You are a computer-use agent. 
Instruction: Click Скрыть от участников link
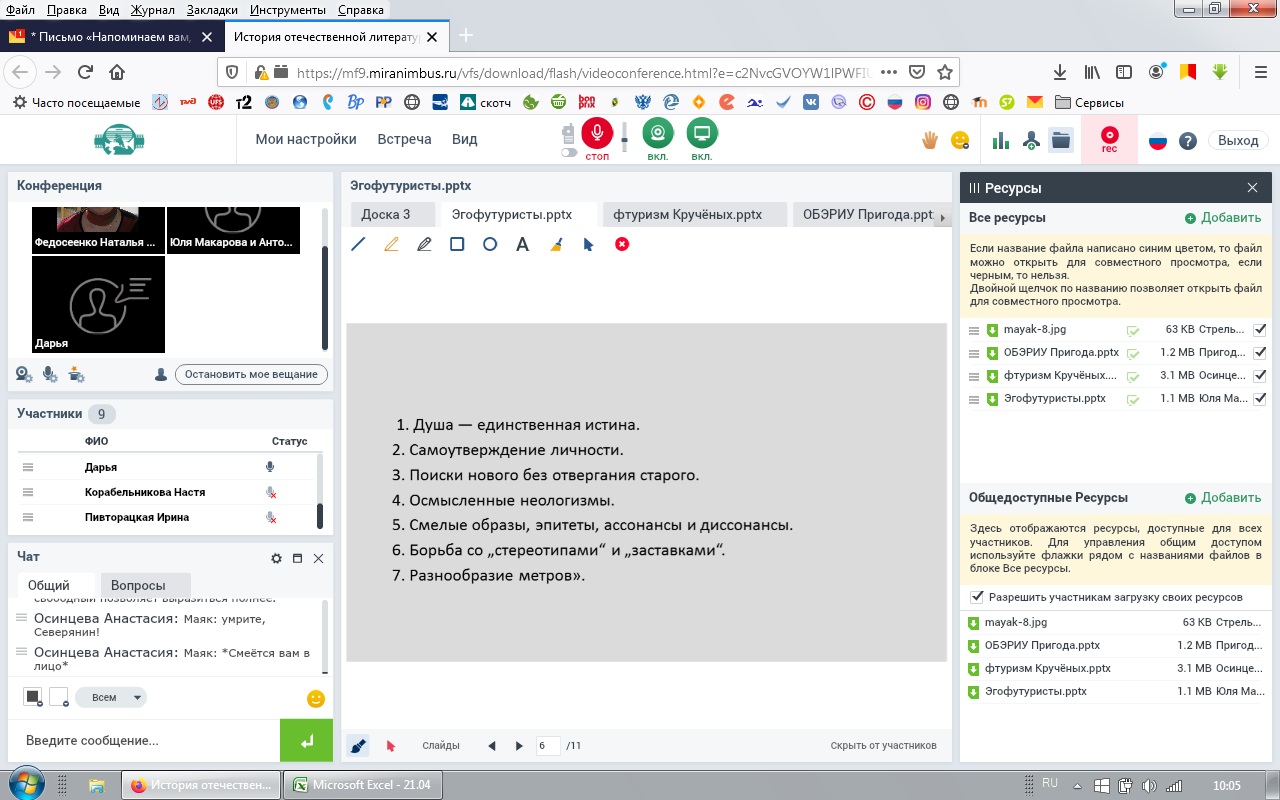click(883, 745)
